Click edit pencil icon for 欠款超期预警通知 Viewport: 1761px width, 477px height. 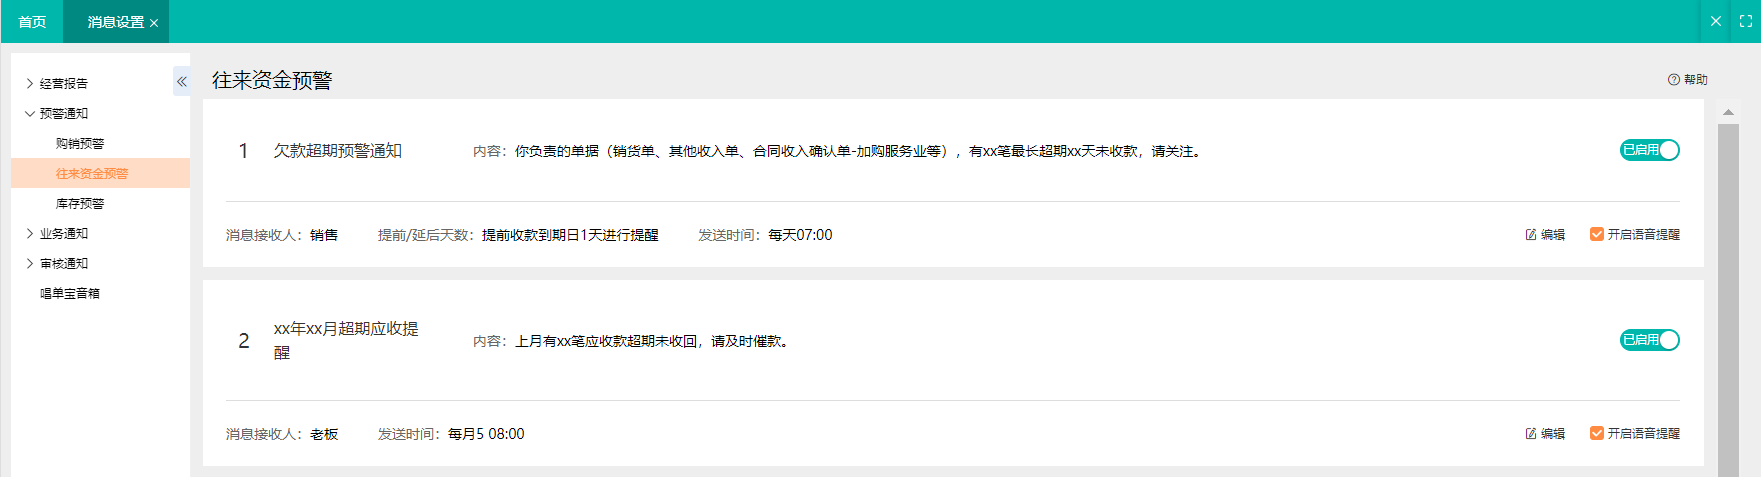[x=1530, y=235]
